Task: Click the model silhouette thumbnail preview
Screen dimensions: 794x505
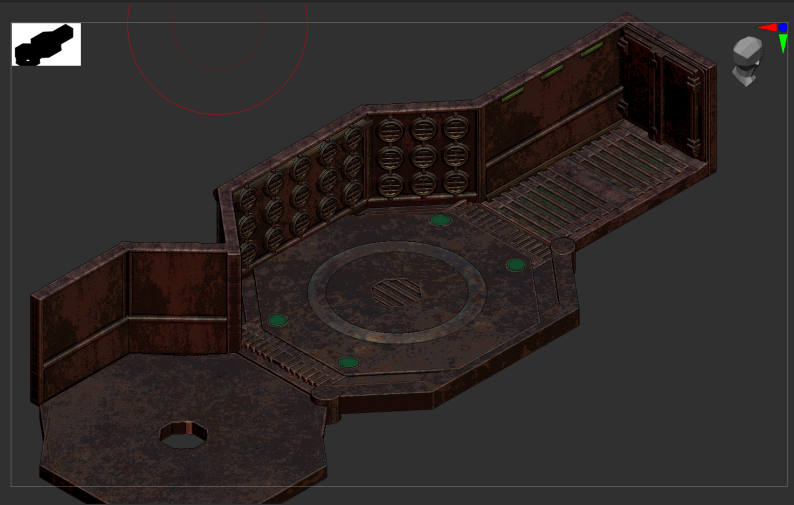Action: pos(46,45)
